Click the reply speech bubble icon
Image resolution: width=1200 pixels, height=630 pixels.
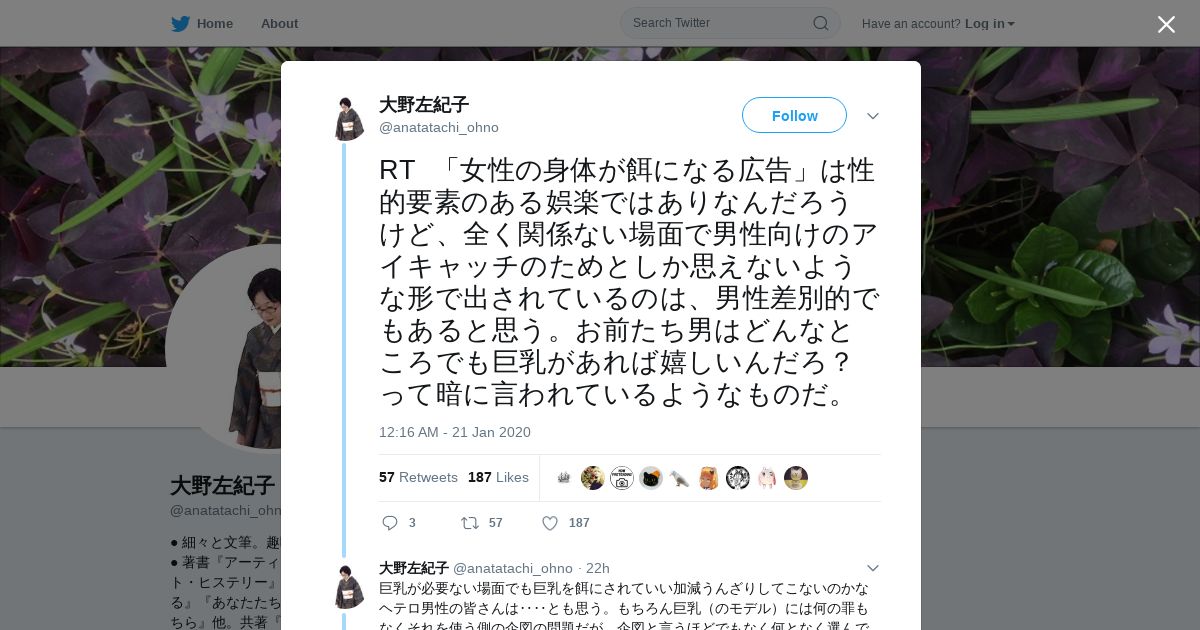click(390, 523)
